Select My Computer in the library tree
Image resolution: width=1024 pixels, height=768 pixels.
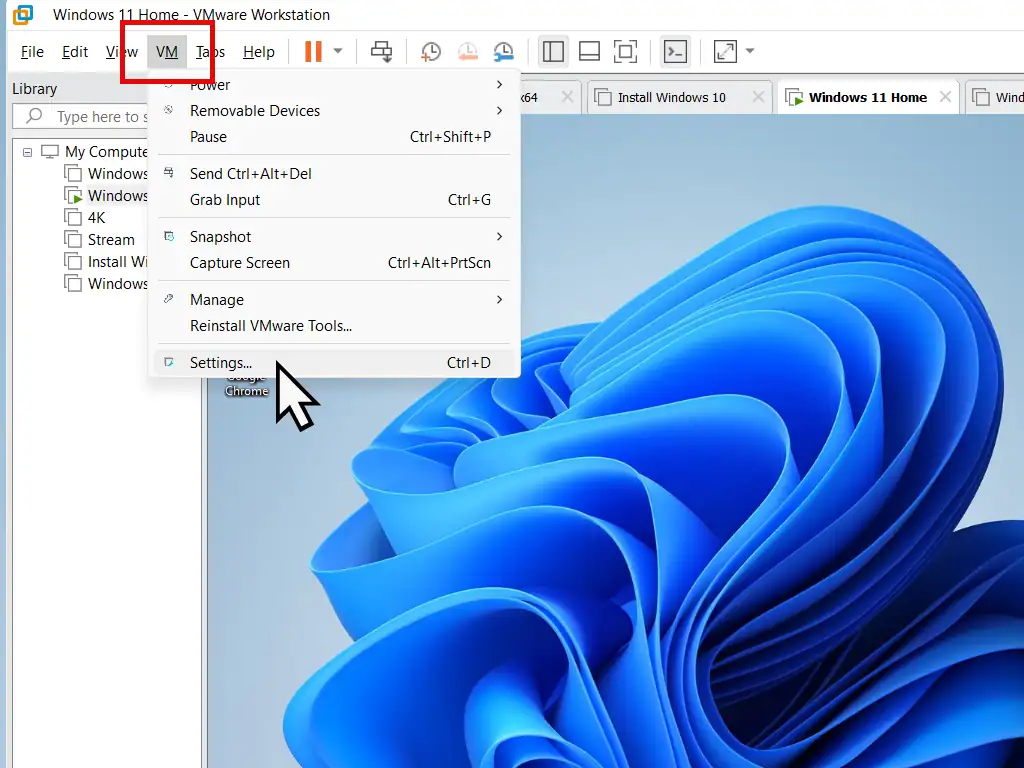click(106, 152)
